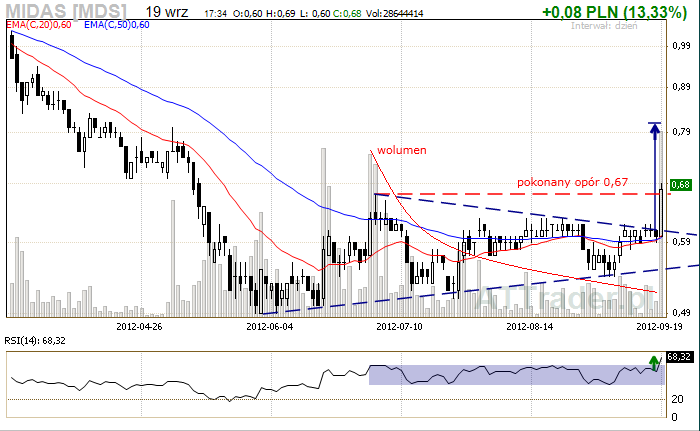Click the low value L: 0,60
The image size is (700, 431).
(x=315, y=14)
